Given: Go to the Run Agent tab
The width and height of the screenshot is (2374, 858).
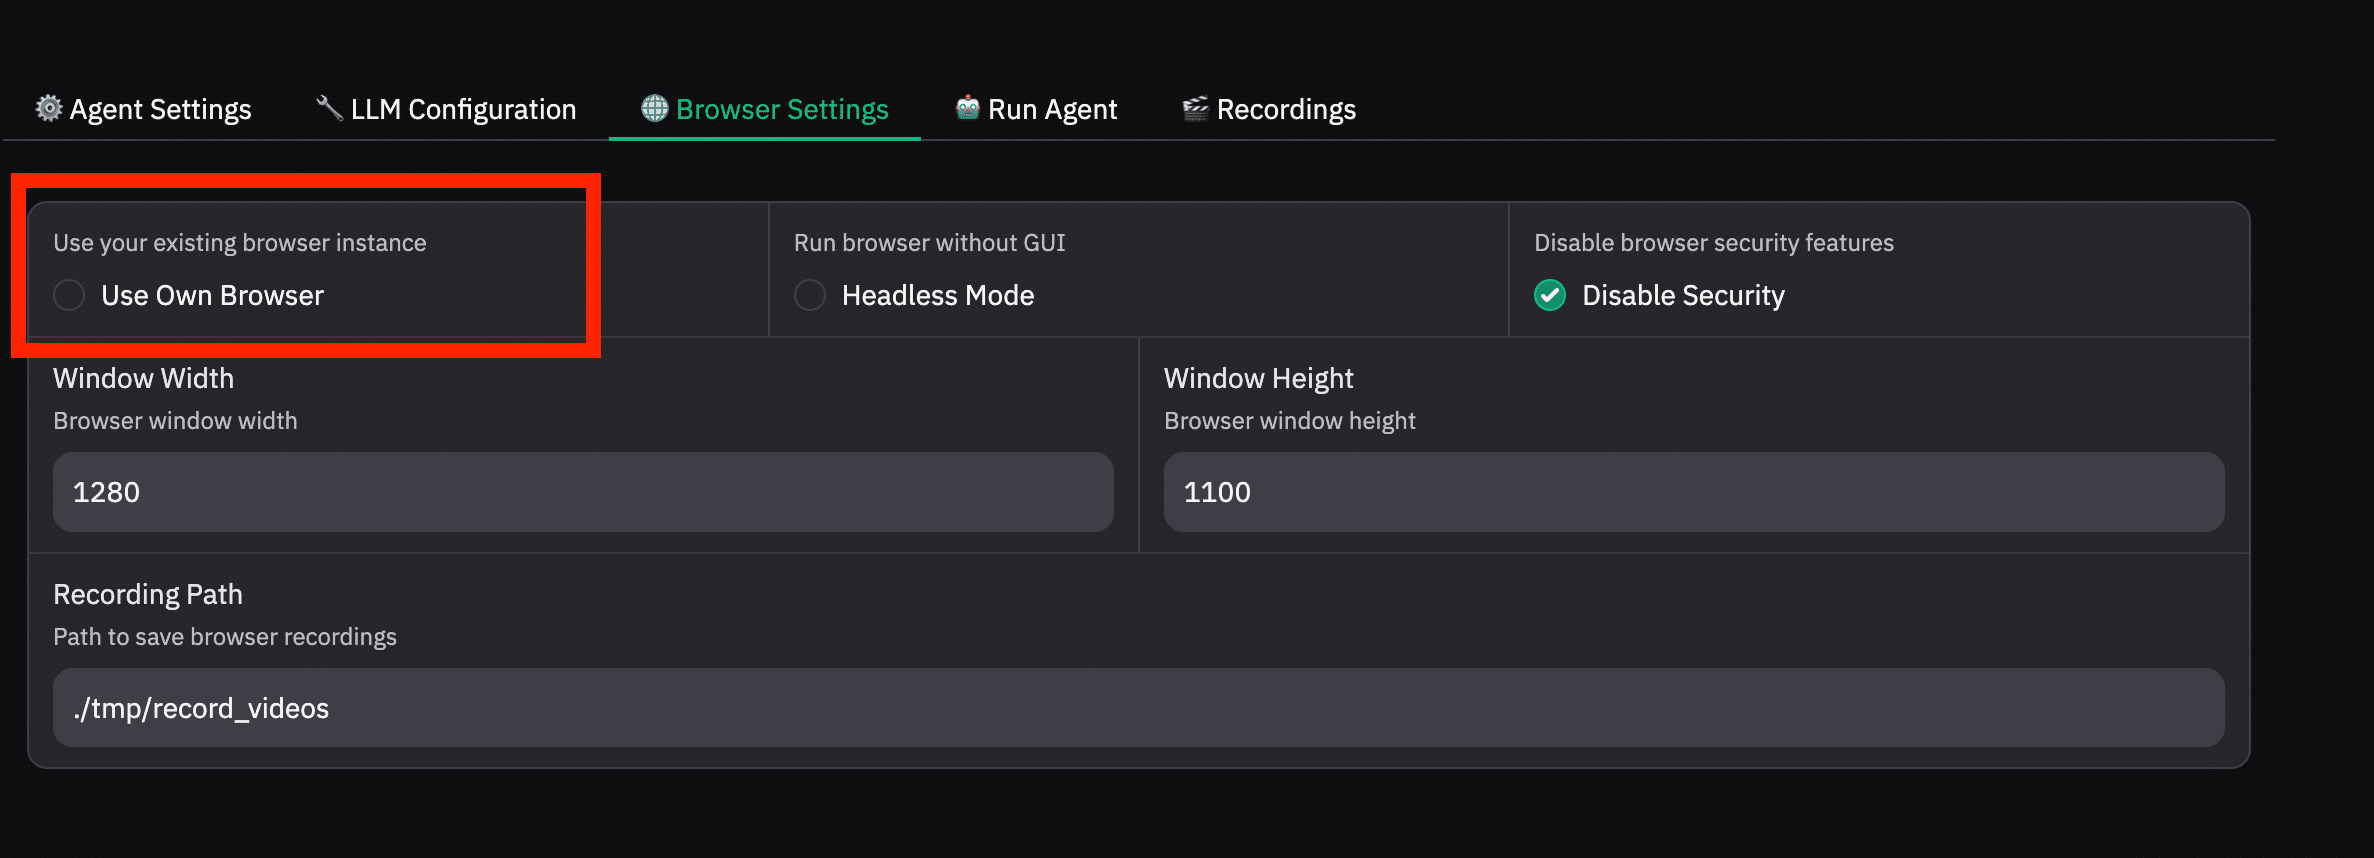Looking at the screenshot, I should (1052, 109).
